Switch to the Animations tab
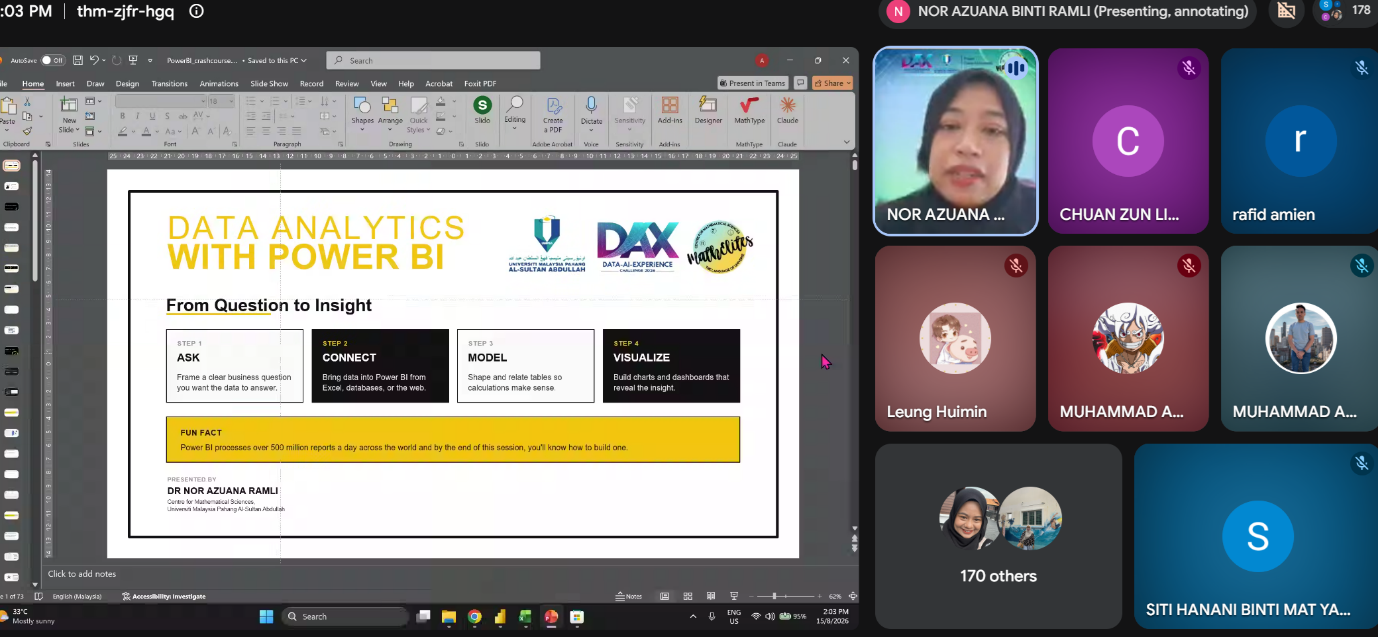The width and height of the screenshot is (1378, 637). (219, 84)
